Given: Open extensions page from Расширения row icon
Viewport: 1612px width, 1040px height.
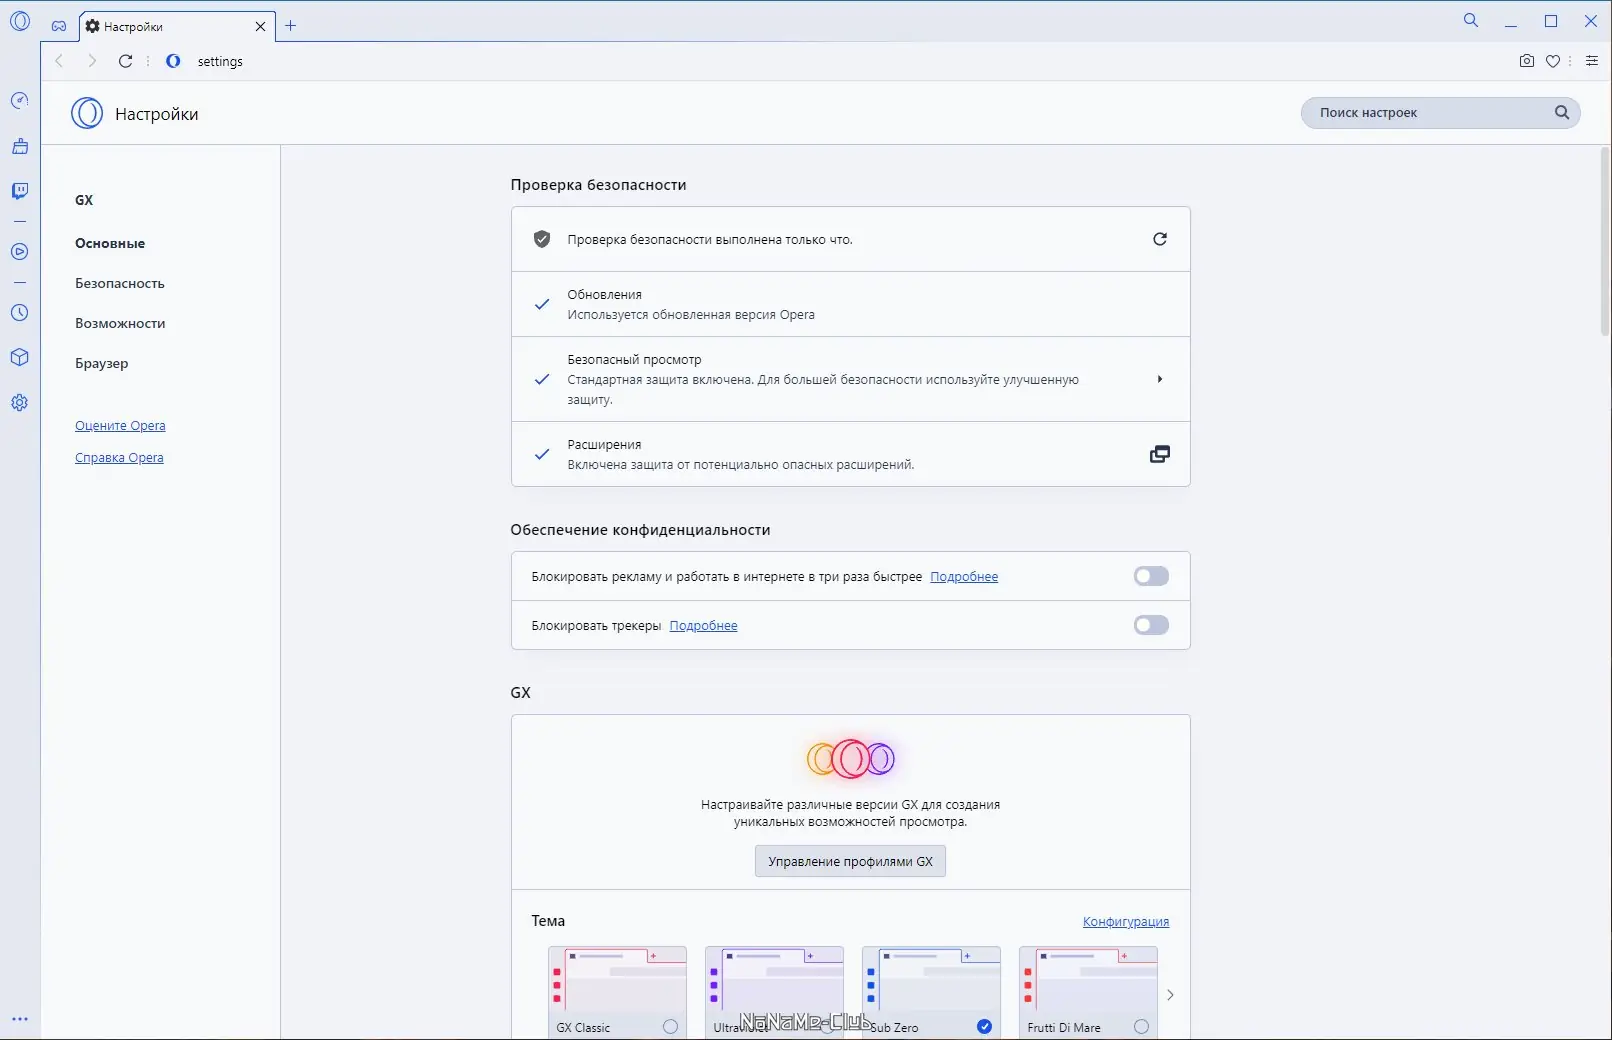Looking at the screenshot, I should (x=1160, y=454).
